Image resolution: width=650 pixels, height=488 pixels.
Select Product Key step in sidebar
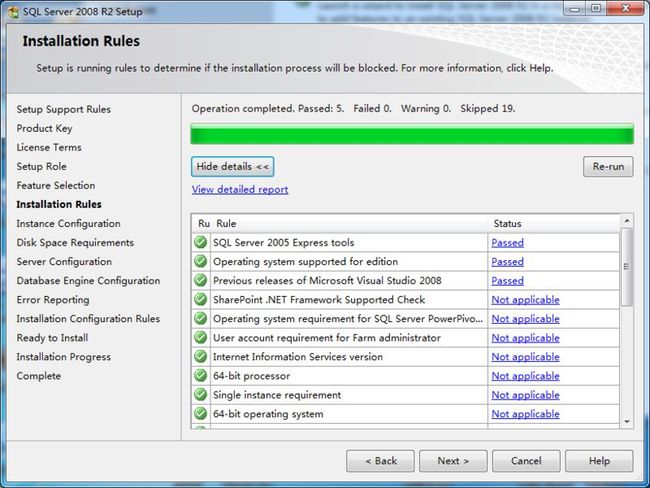pos(44,129)
